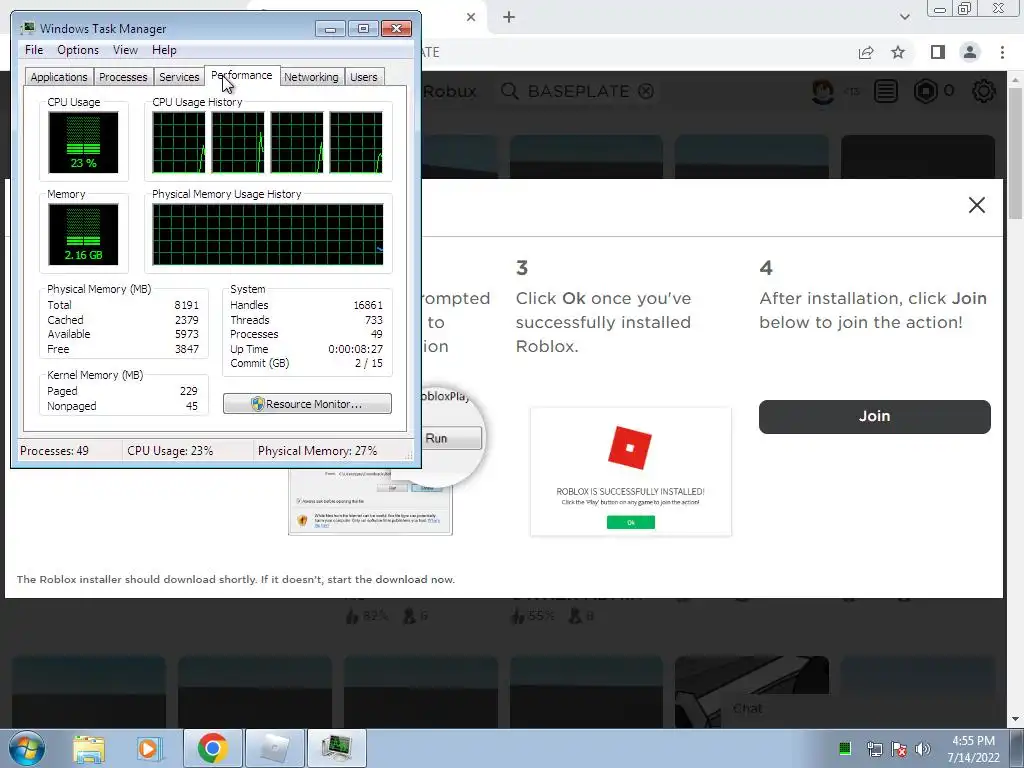The image size is (1024, 768).
Task: Close the current Chrome tab
Action: pyautogui.click(x=471, y=17)
